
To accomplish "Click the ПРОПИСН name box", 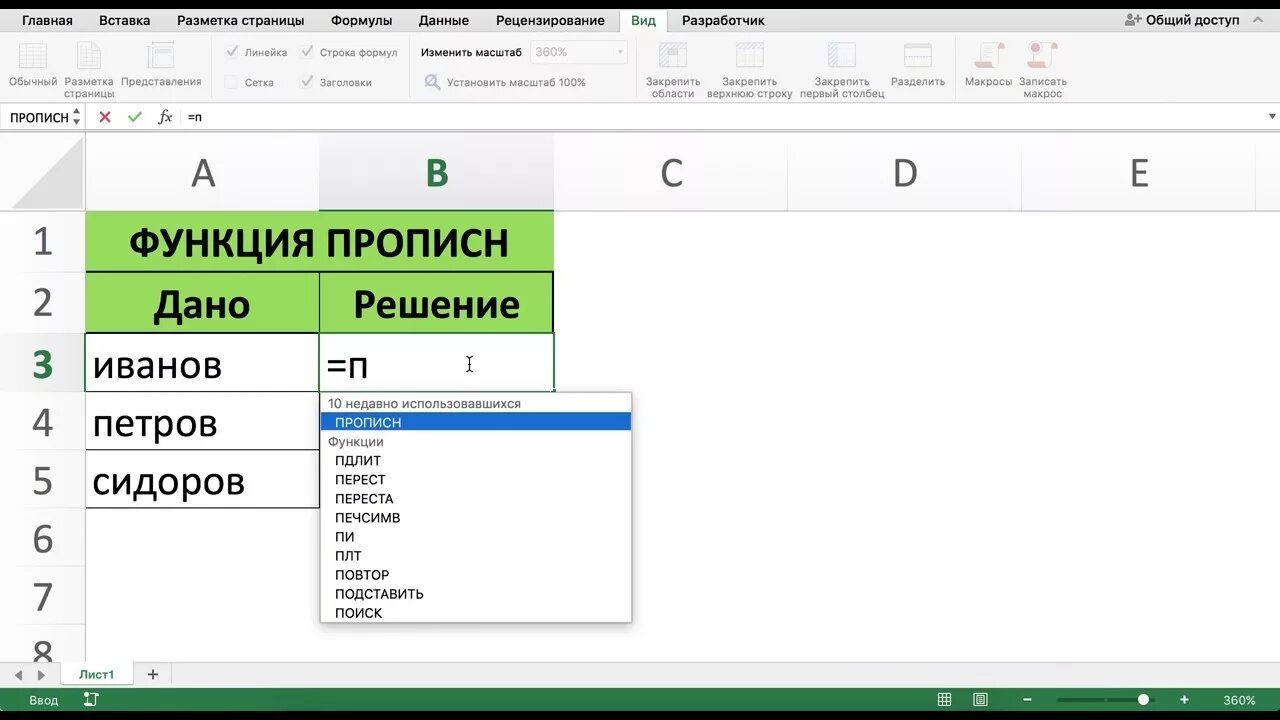I will [39, 117].
